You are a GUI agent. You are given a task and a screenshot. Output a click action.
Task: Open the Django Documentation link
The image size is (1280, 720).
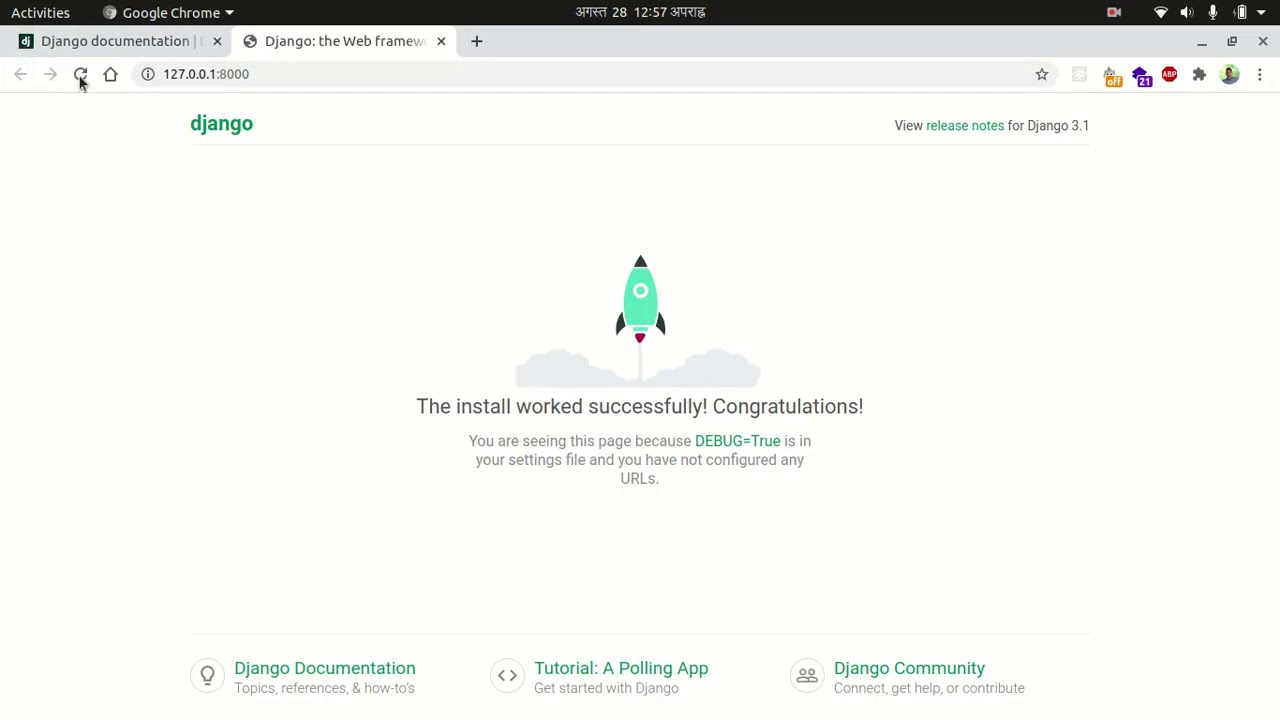[x=325, y=668]
